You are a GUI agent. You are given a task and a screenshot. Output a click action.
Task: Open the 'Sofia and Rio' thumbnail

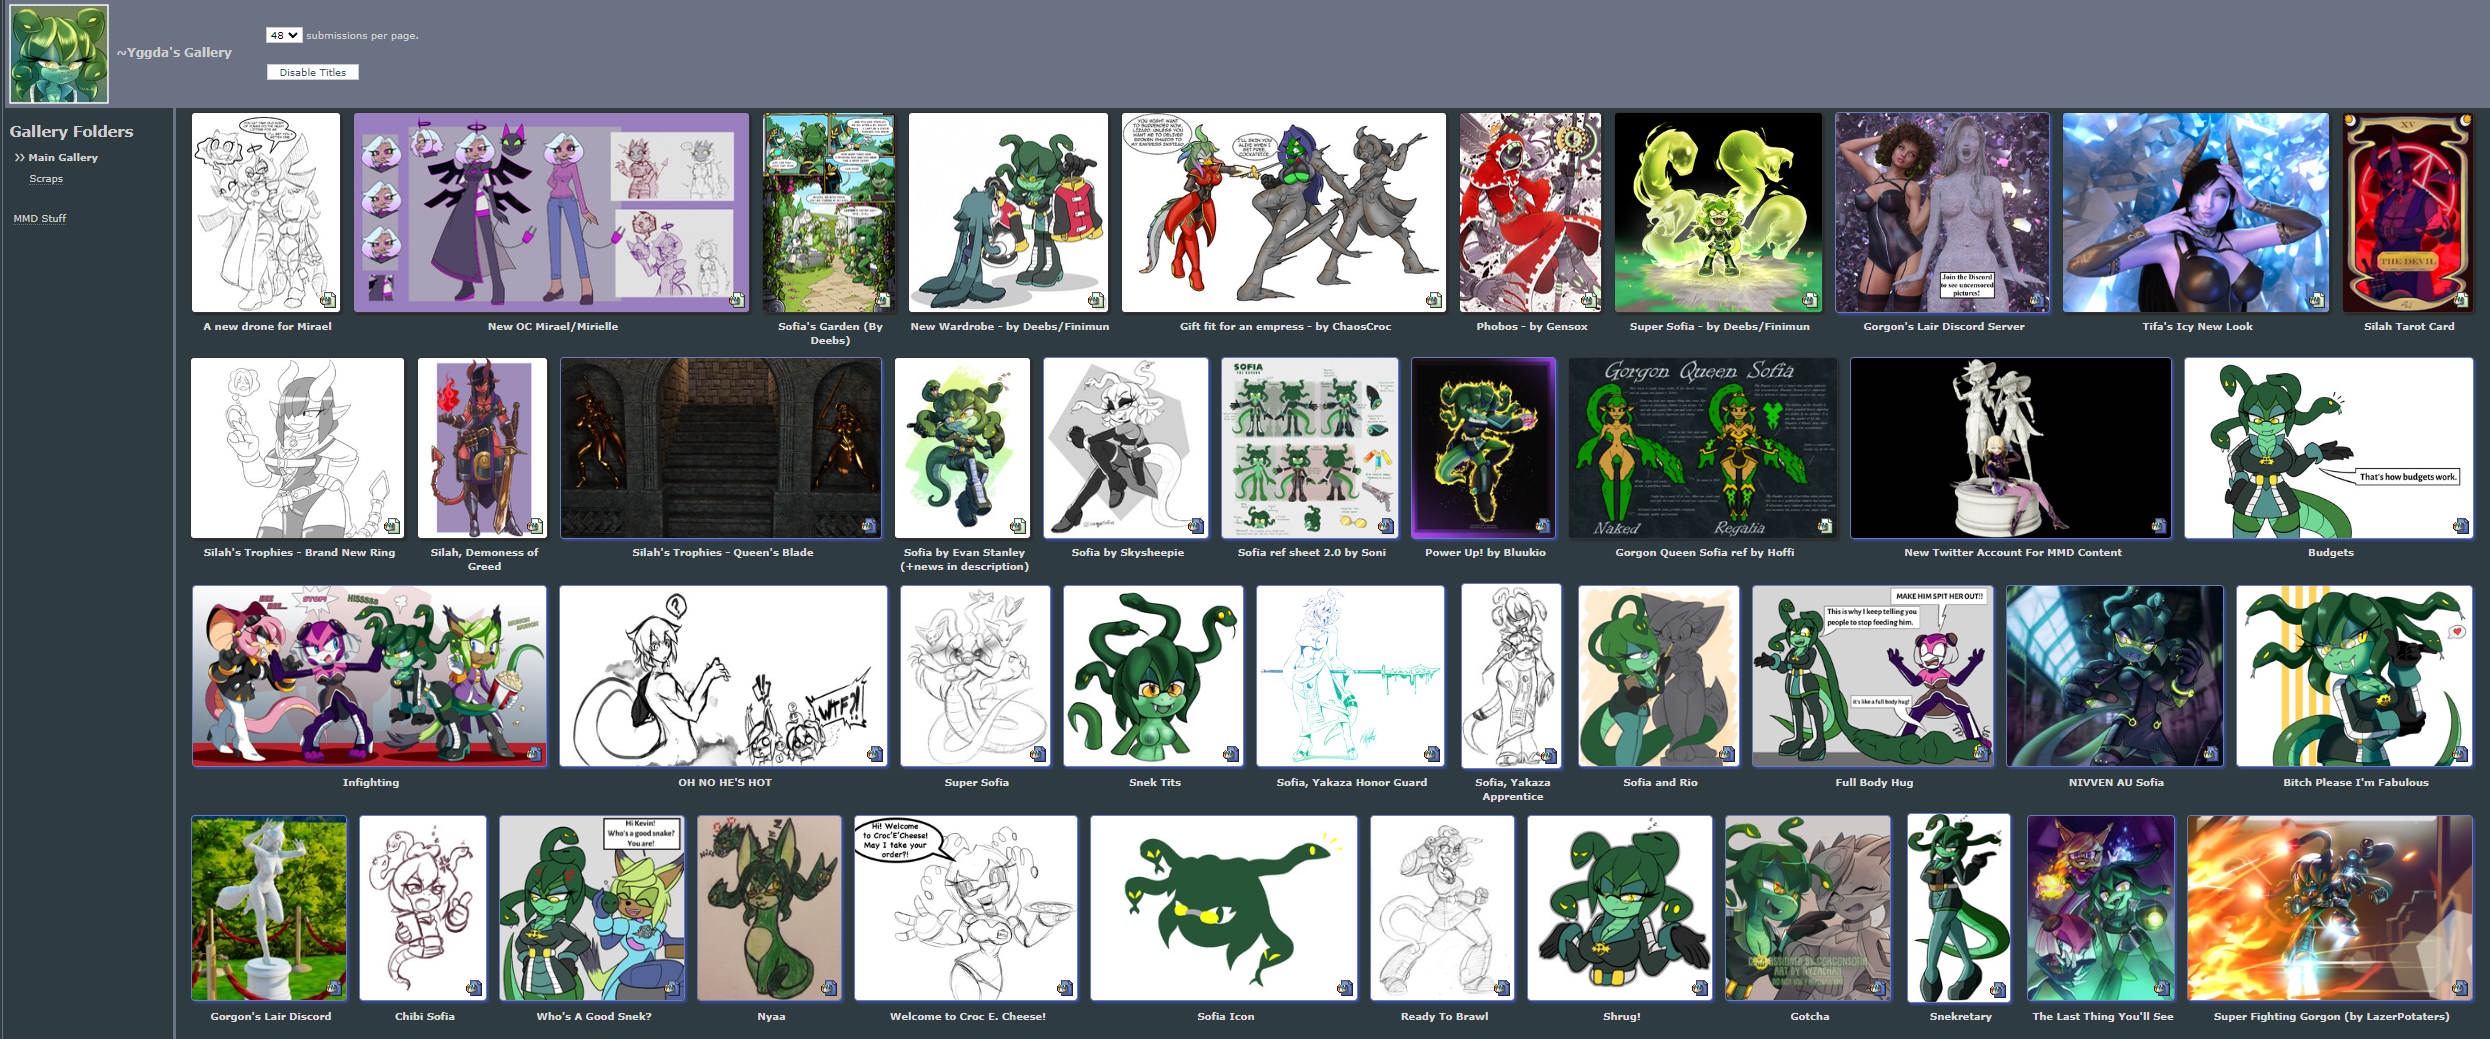click(1659, 676)
